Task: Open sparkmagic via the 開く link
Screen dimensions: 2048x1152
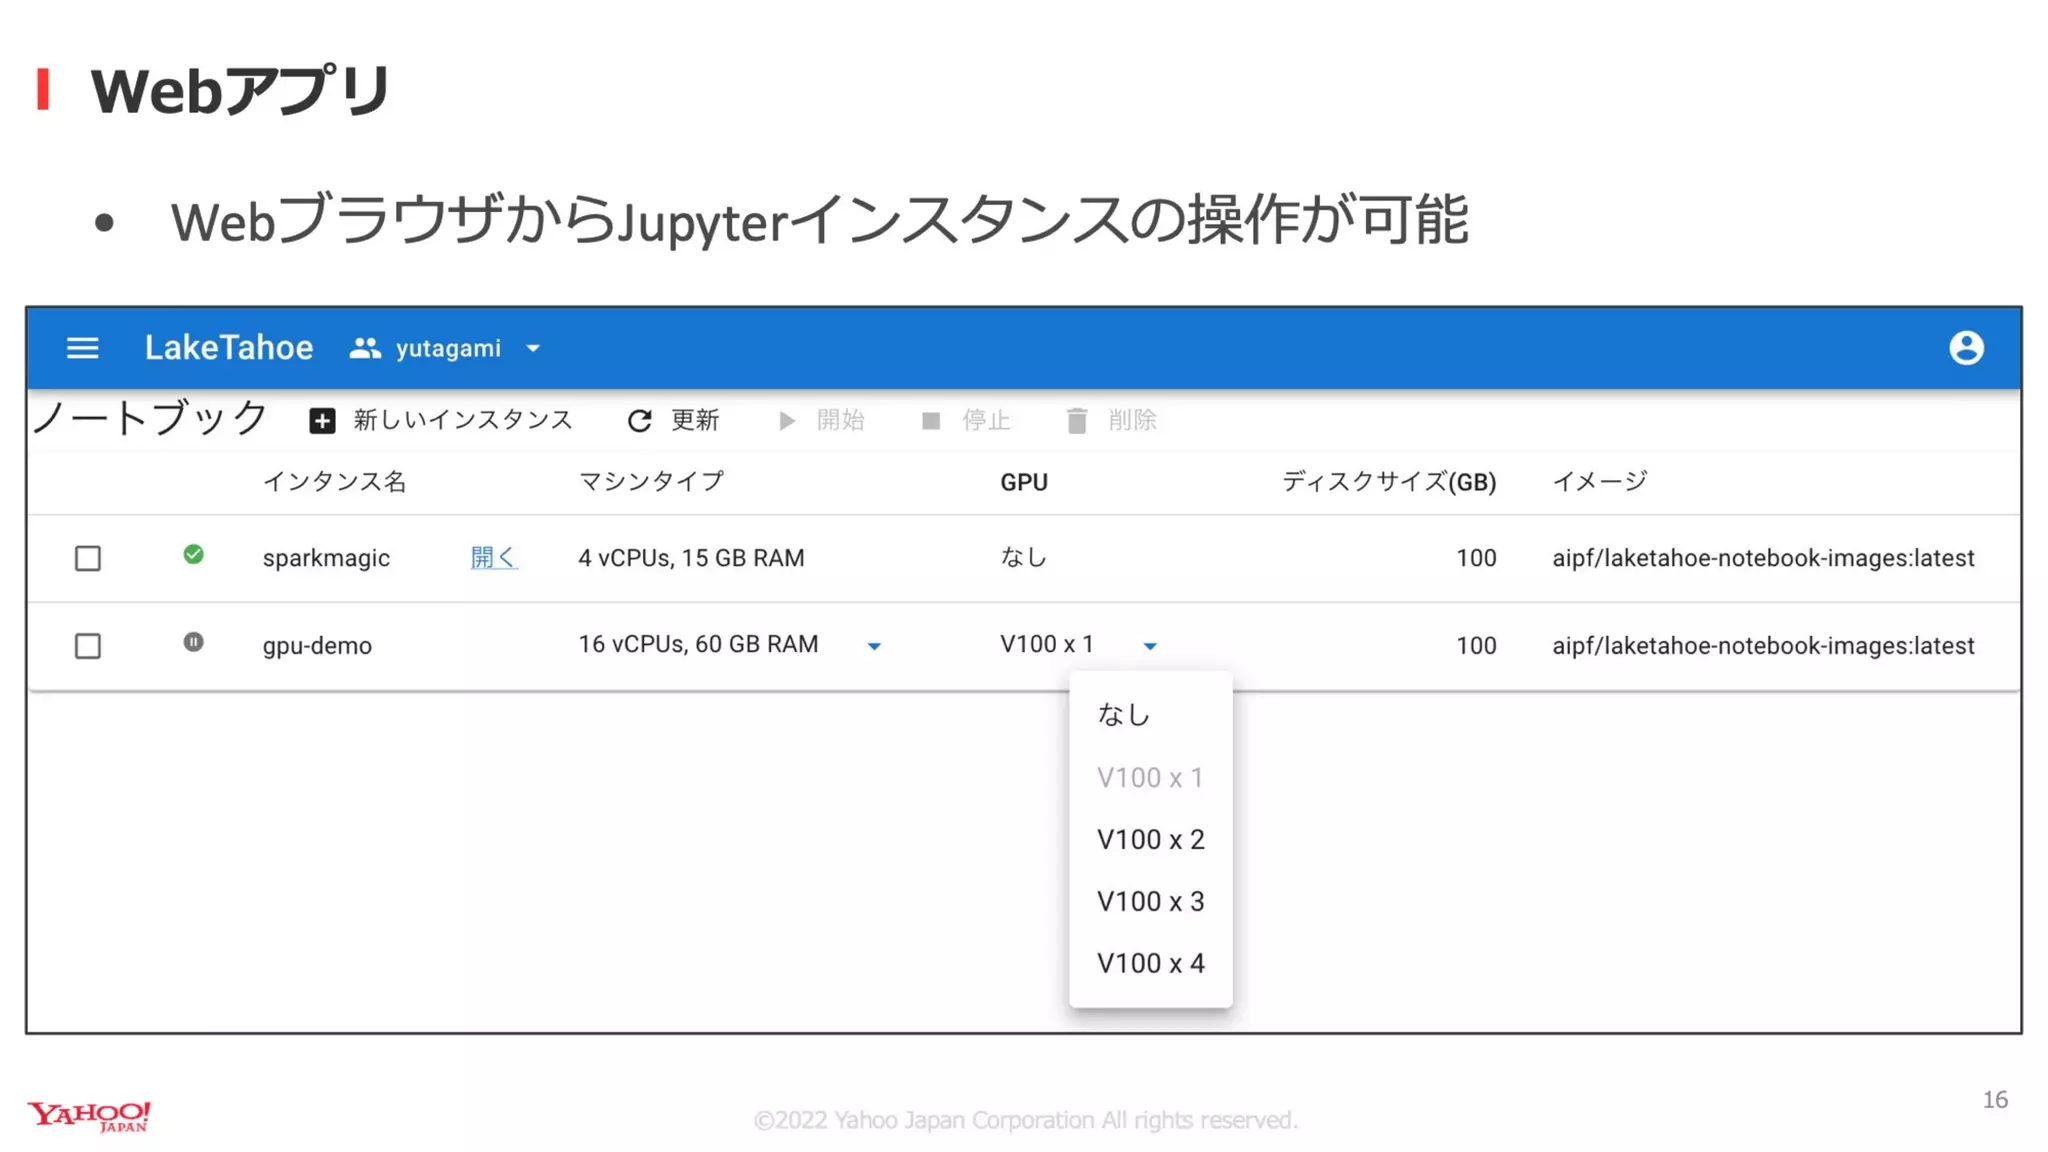Action: pos(492,557)
